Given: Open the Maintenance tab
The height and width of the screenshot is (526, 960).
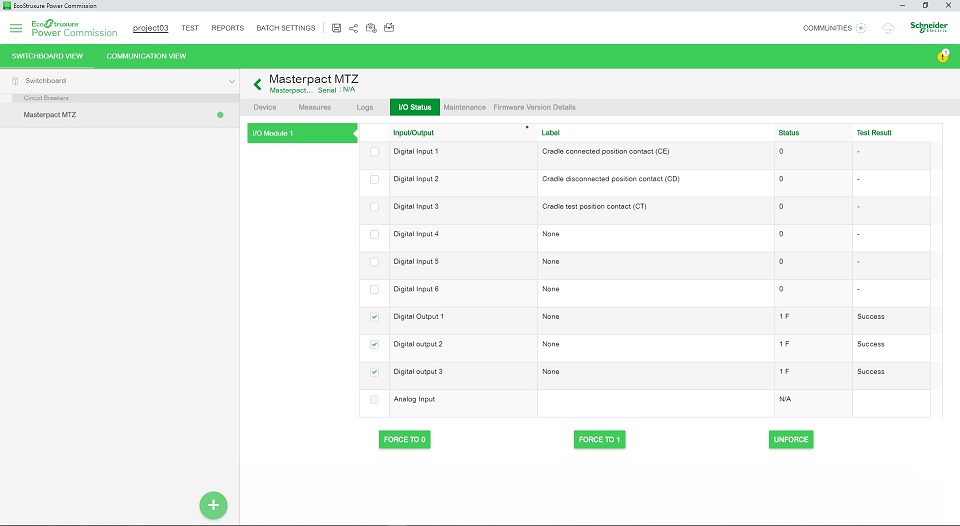Looking at the screenshot, I should [x=464, y=107].
